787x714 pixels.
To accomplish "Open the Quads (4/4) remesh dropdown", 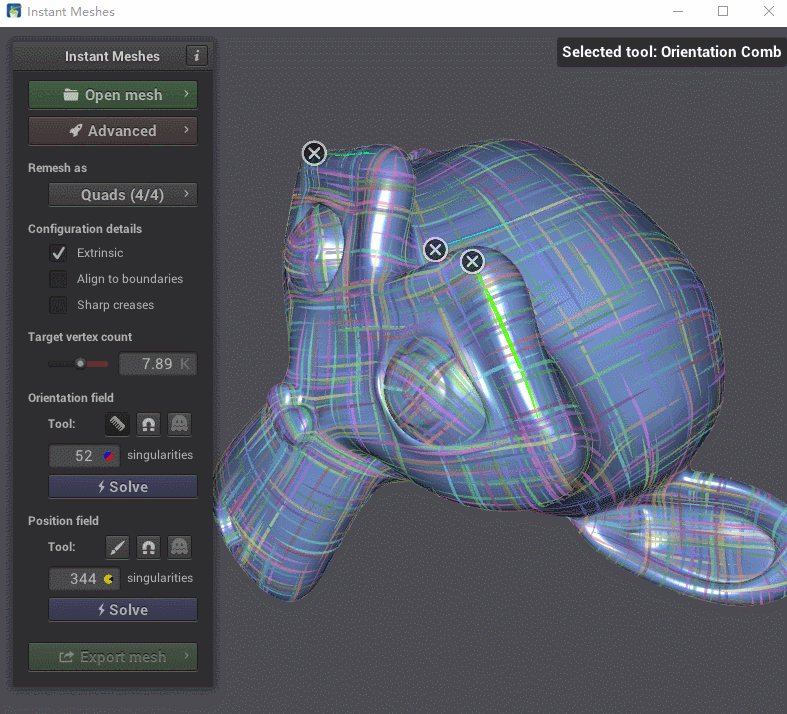I will point(123,195).
